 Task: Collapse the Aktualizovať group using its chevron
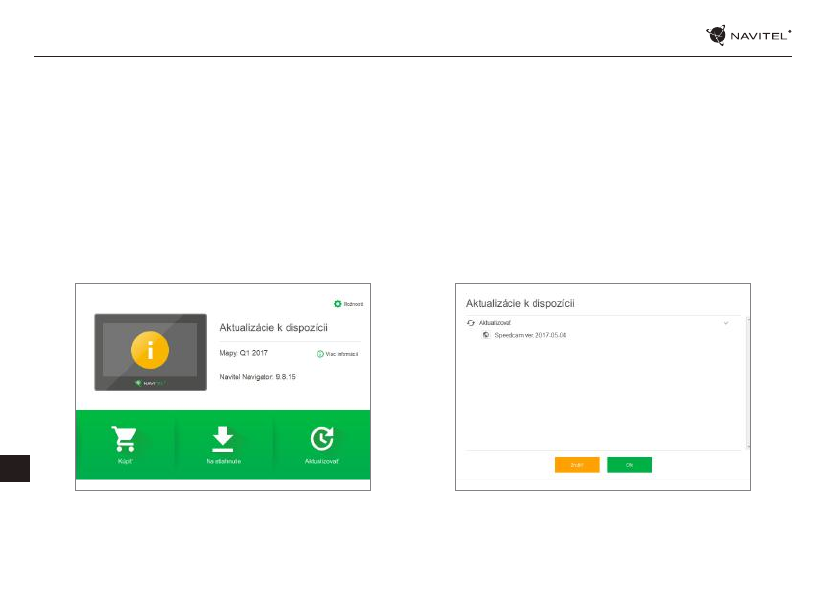726,323
